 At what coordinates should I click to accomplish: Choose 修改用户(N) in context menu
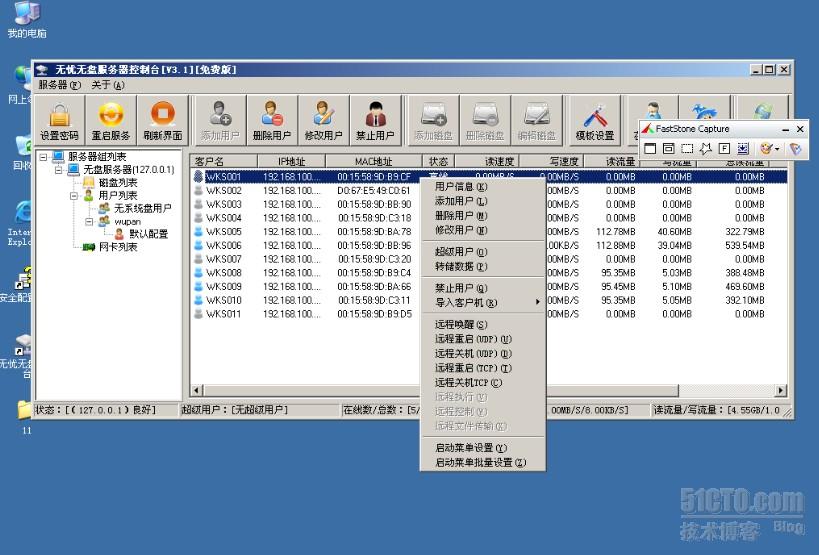[x=483, y=230]
